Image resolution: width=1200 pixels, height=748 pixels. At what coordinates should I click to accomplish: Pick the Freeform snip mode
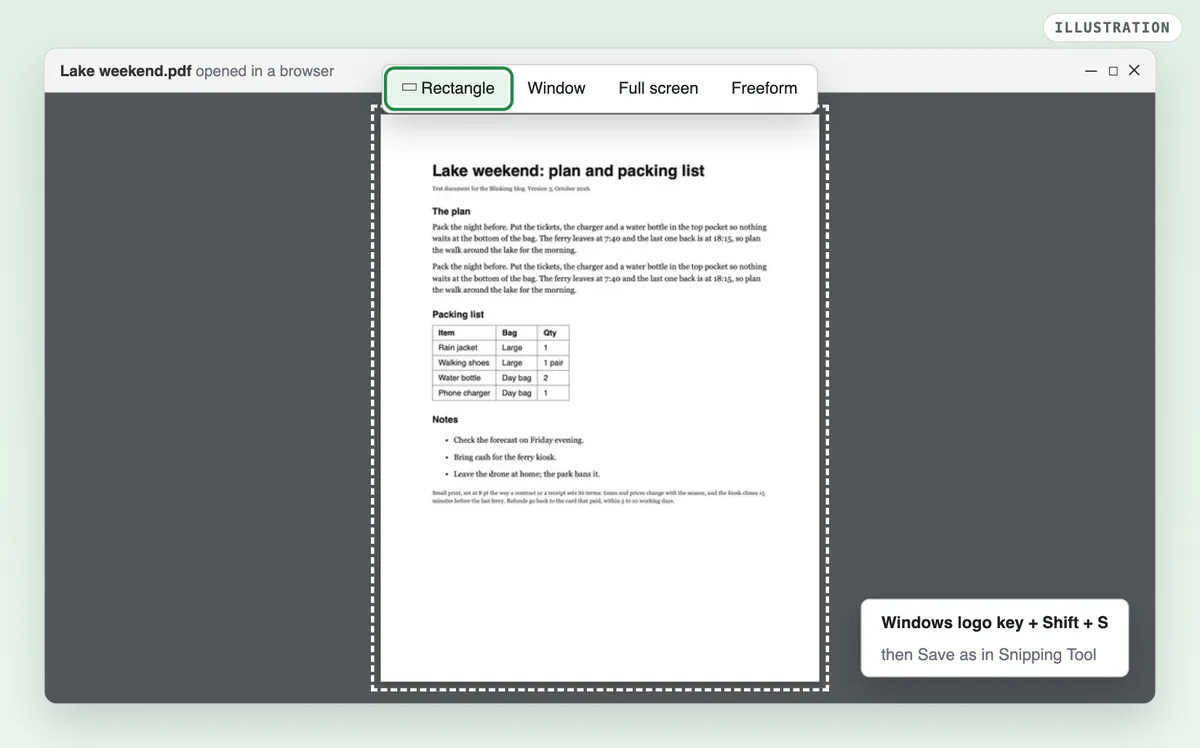pos(764,88)
